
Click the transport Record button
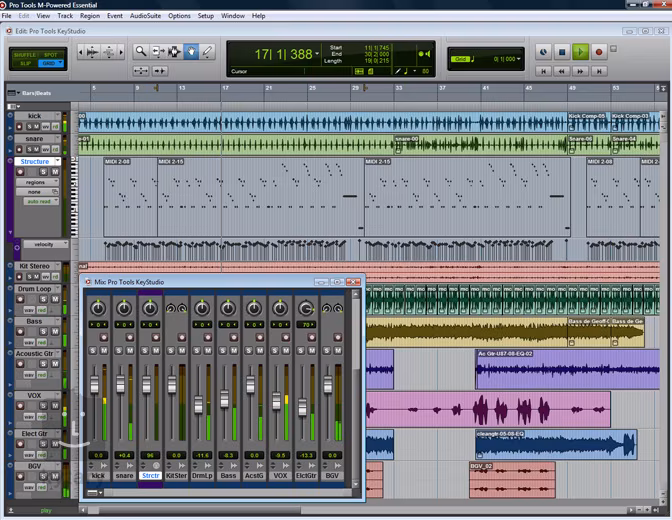(x=599, y=52)
